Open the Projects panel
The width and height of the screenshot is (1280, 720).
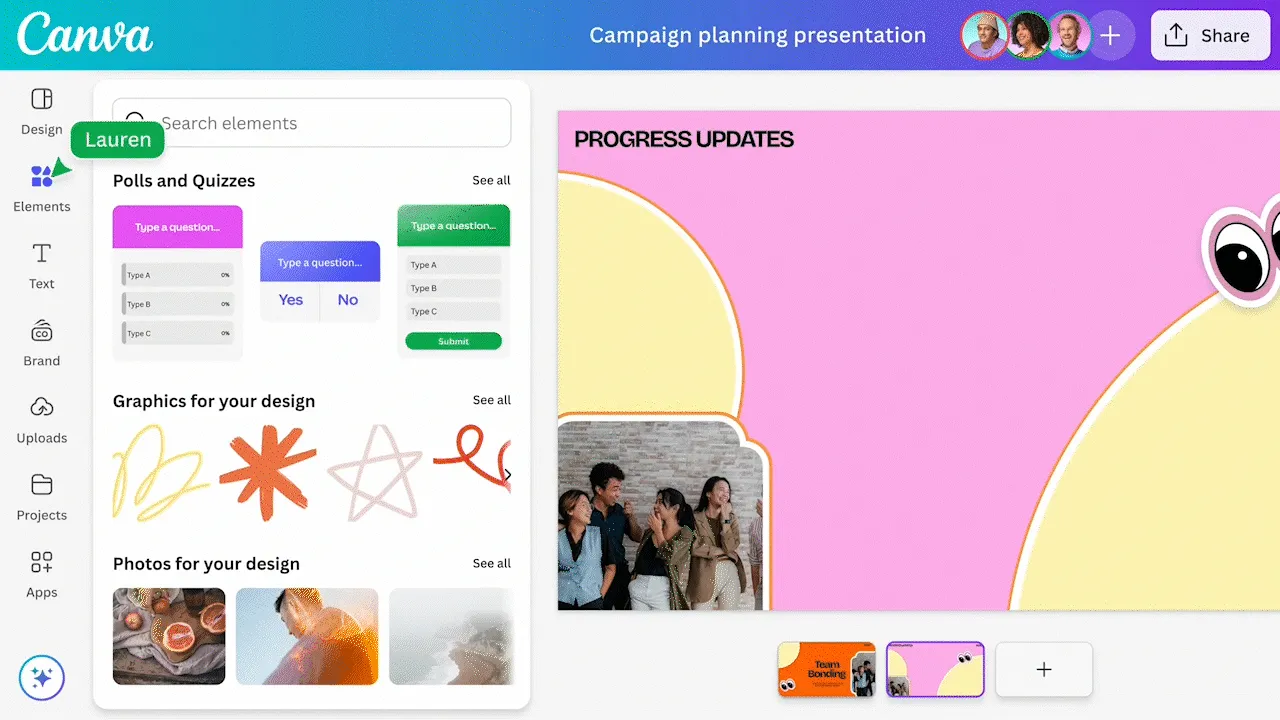click(41, 497)
